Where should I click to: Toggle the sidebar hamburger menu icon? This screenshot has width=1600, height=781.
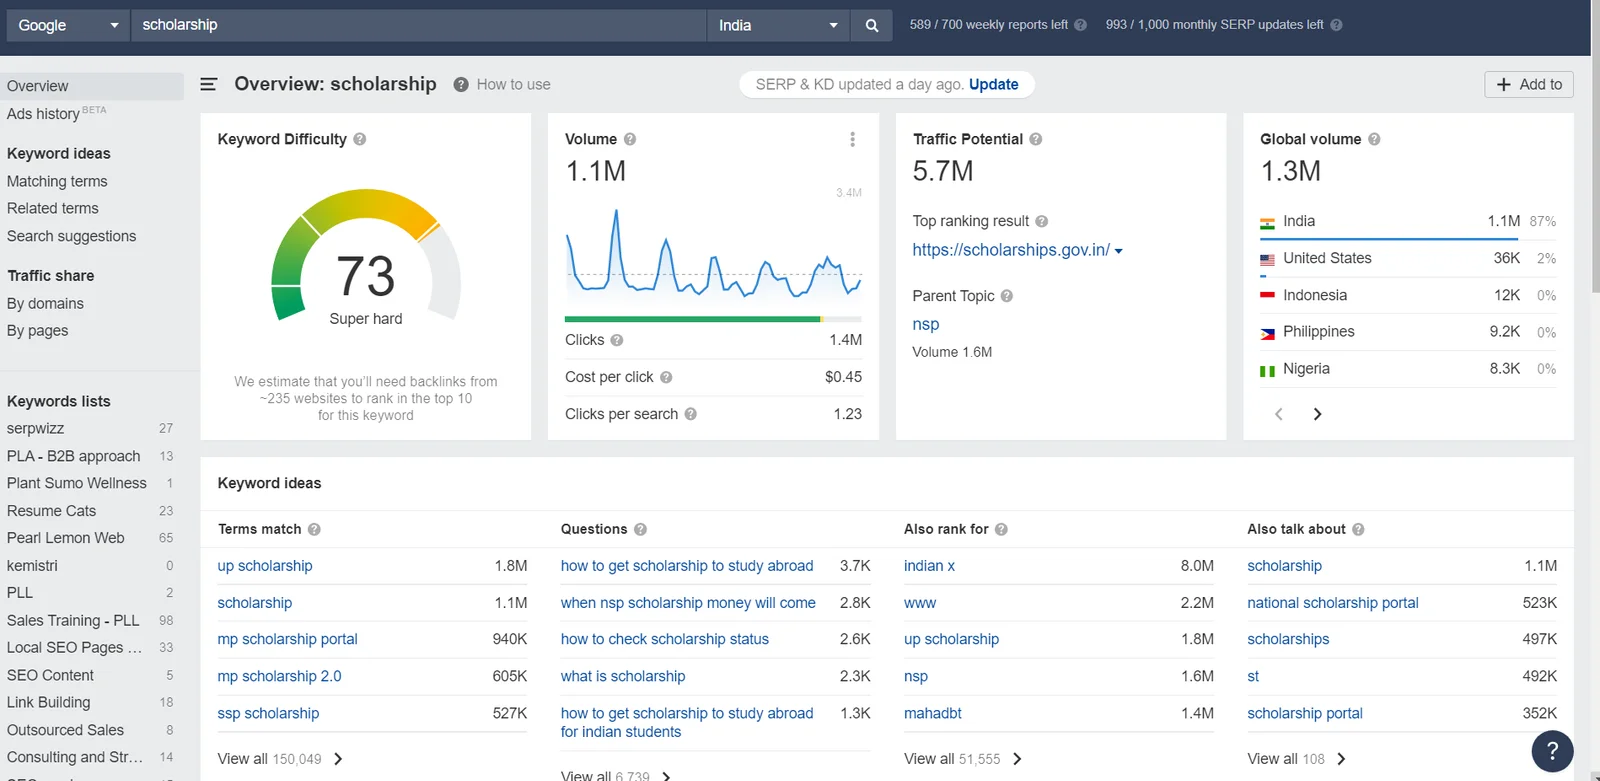(x=208, y=84)
